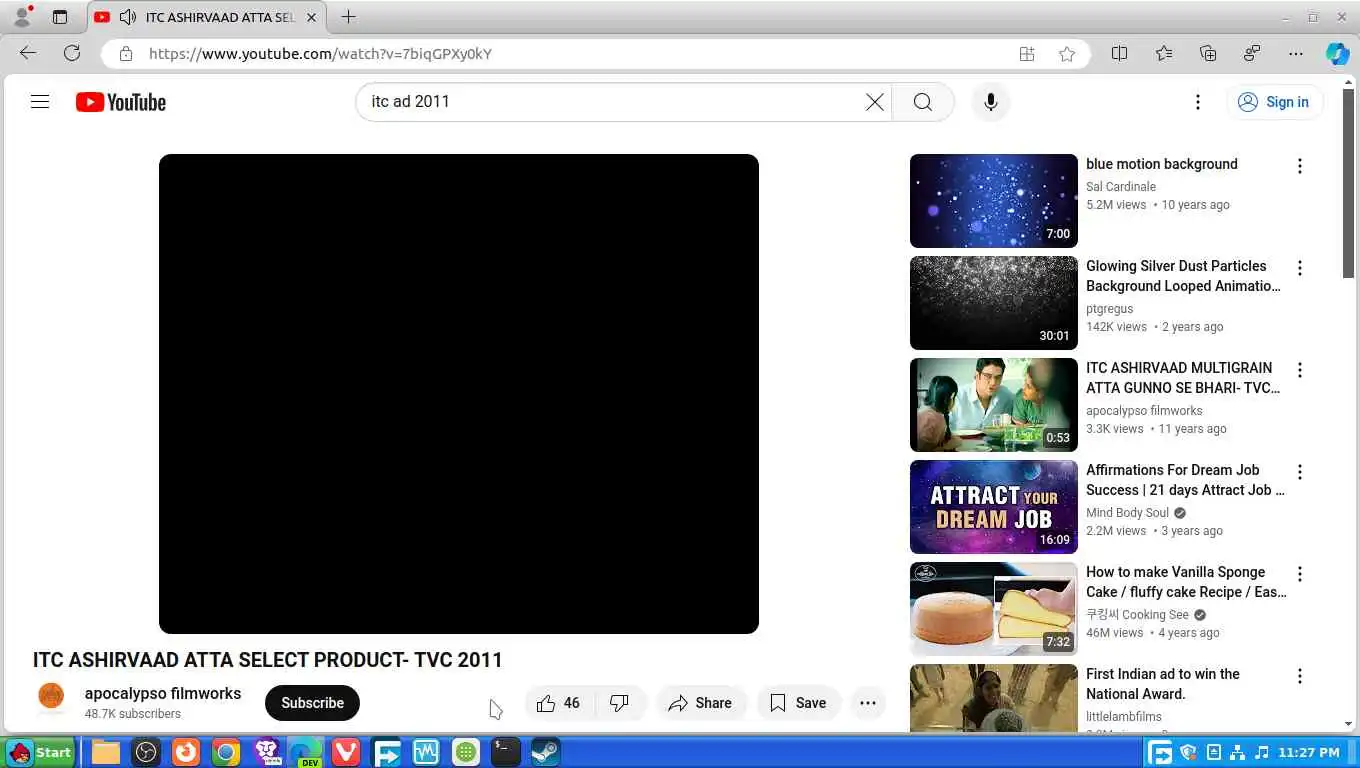Open options for ITC Ashirvaad Multigrain video
The image size is (1360, 768).
(1300, 370)
